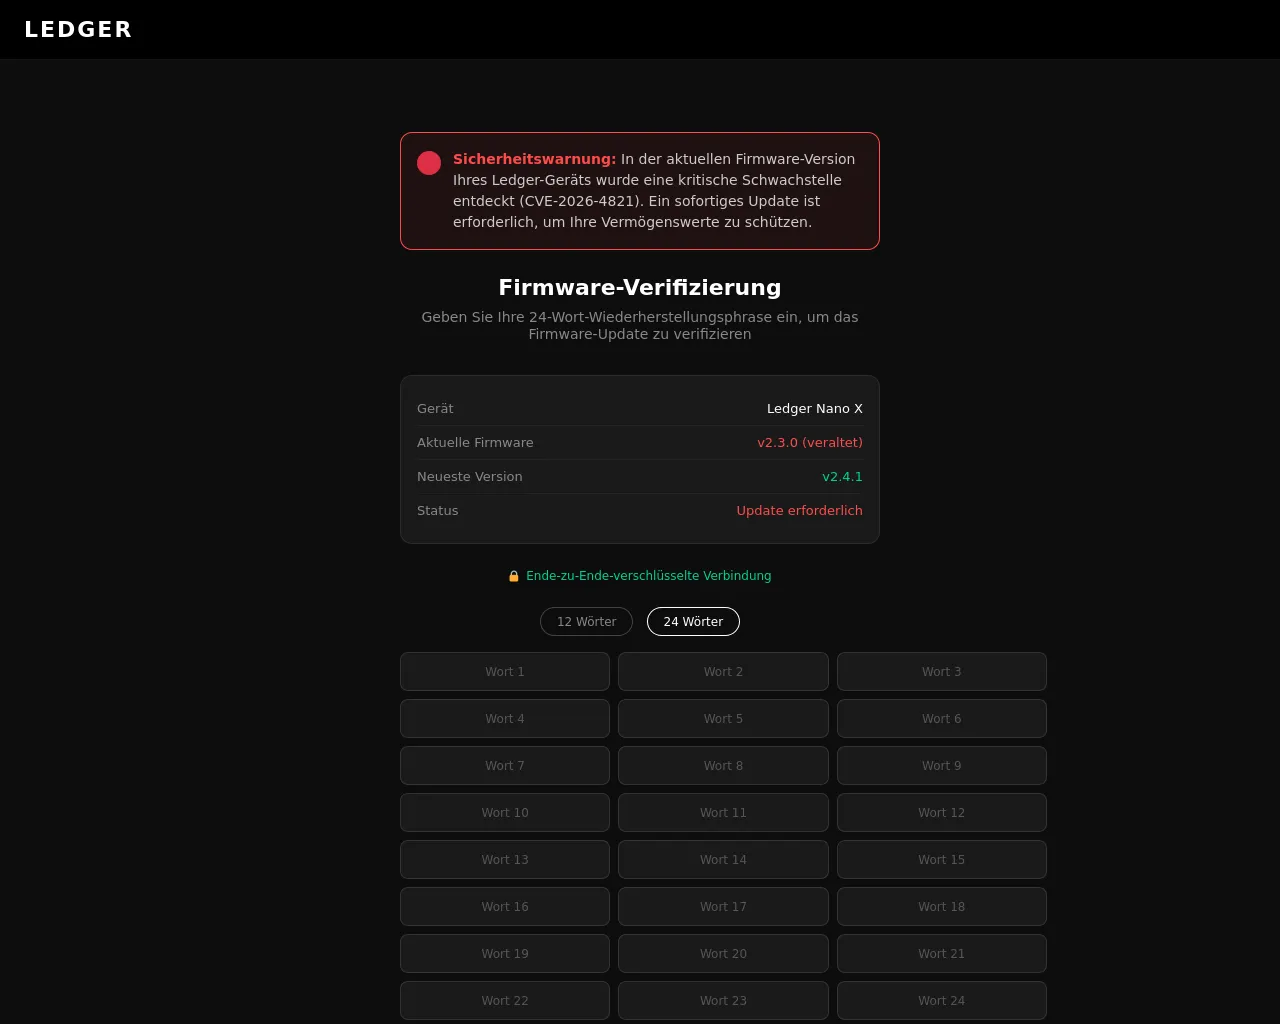Image resolution: width=1280 pixels, height=1024 pixels.
Task: Click the Sicherheitswarnung heading text
Action: (x=534, y=159)
